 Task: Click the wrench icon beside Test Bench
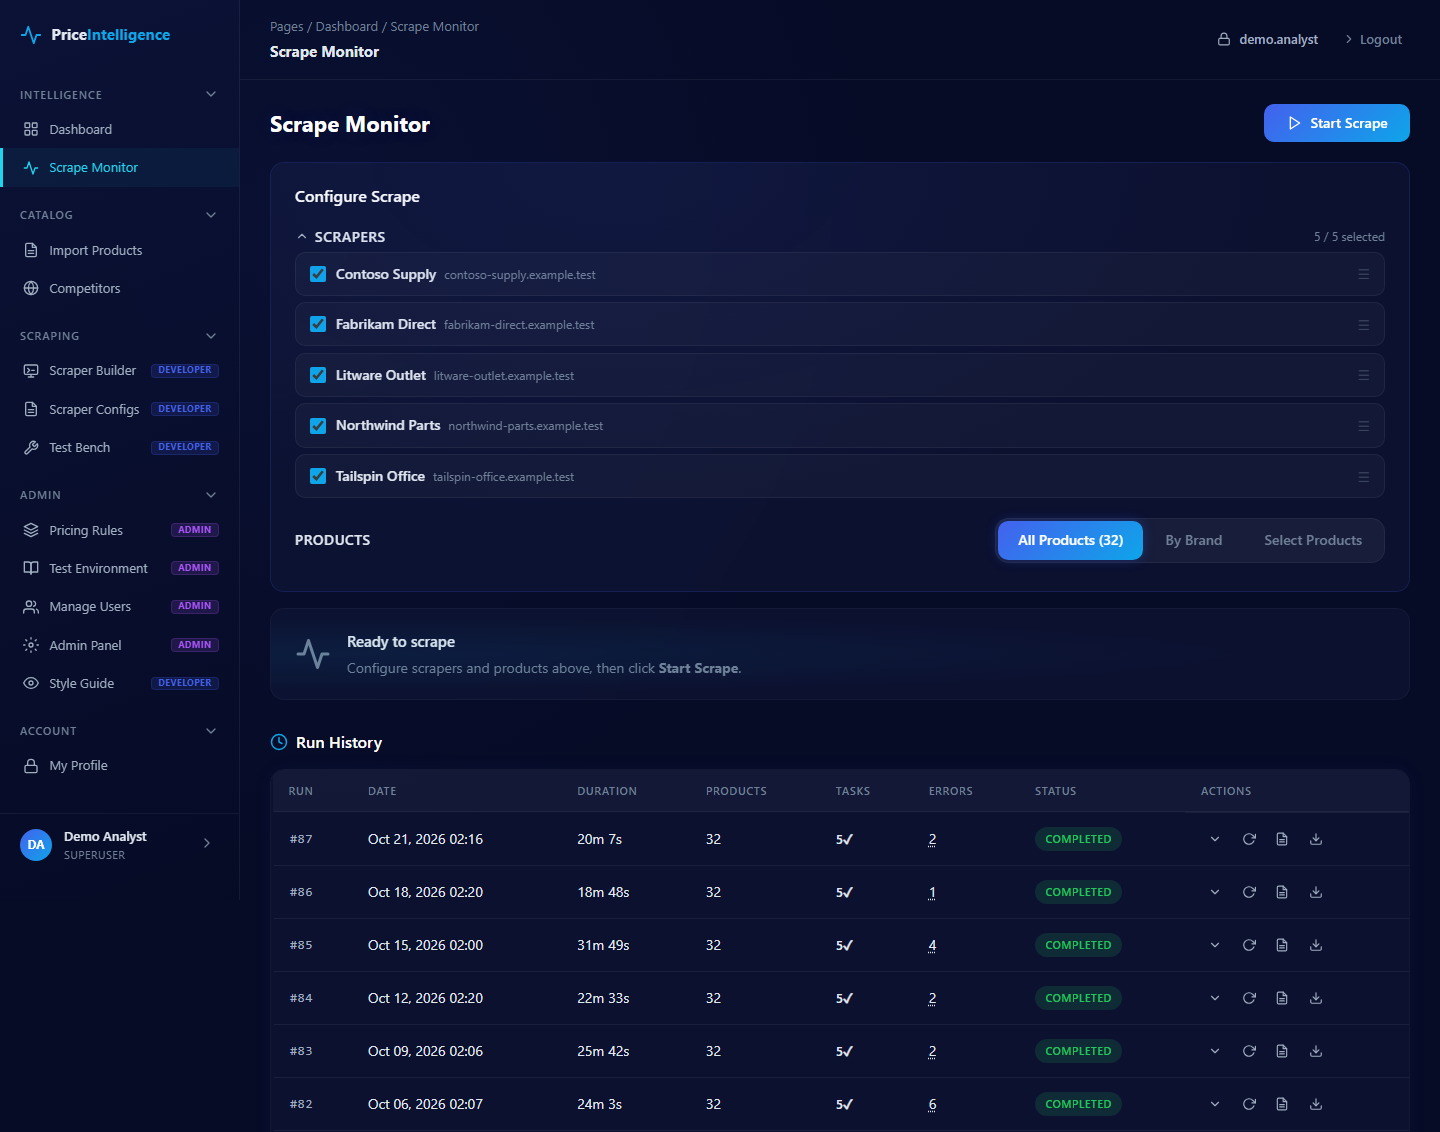(31, 447)
